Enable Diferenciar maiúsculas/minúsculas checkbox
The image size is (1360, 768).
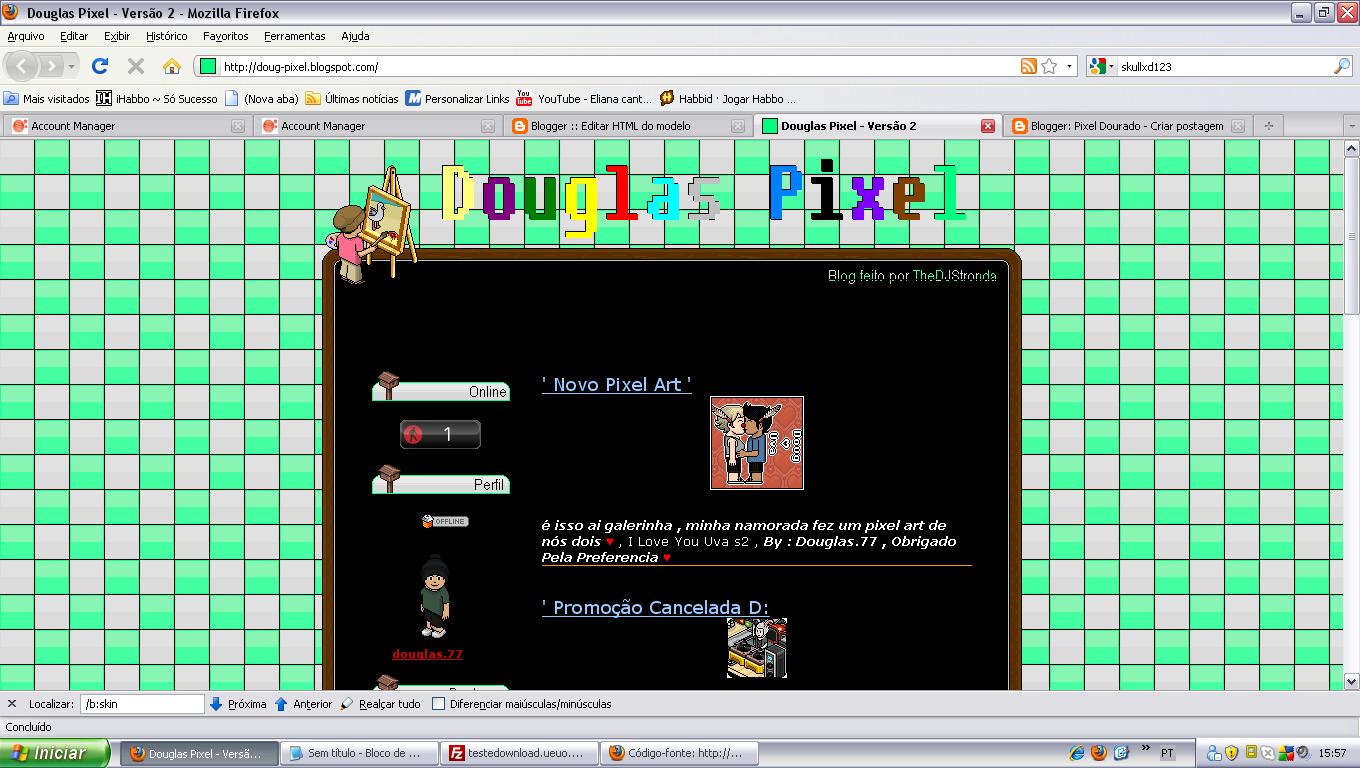(x=438, y=704)
